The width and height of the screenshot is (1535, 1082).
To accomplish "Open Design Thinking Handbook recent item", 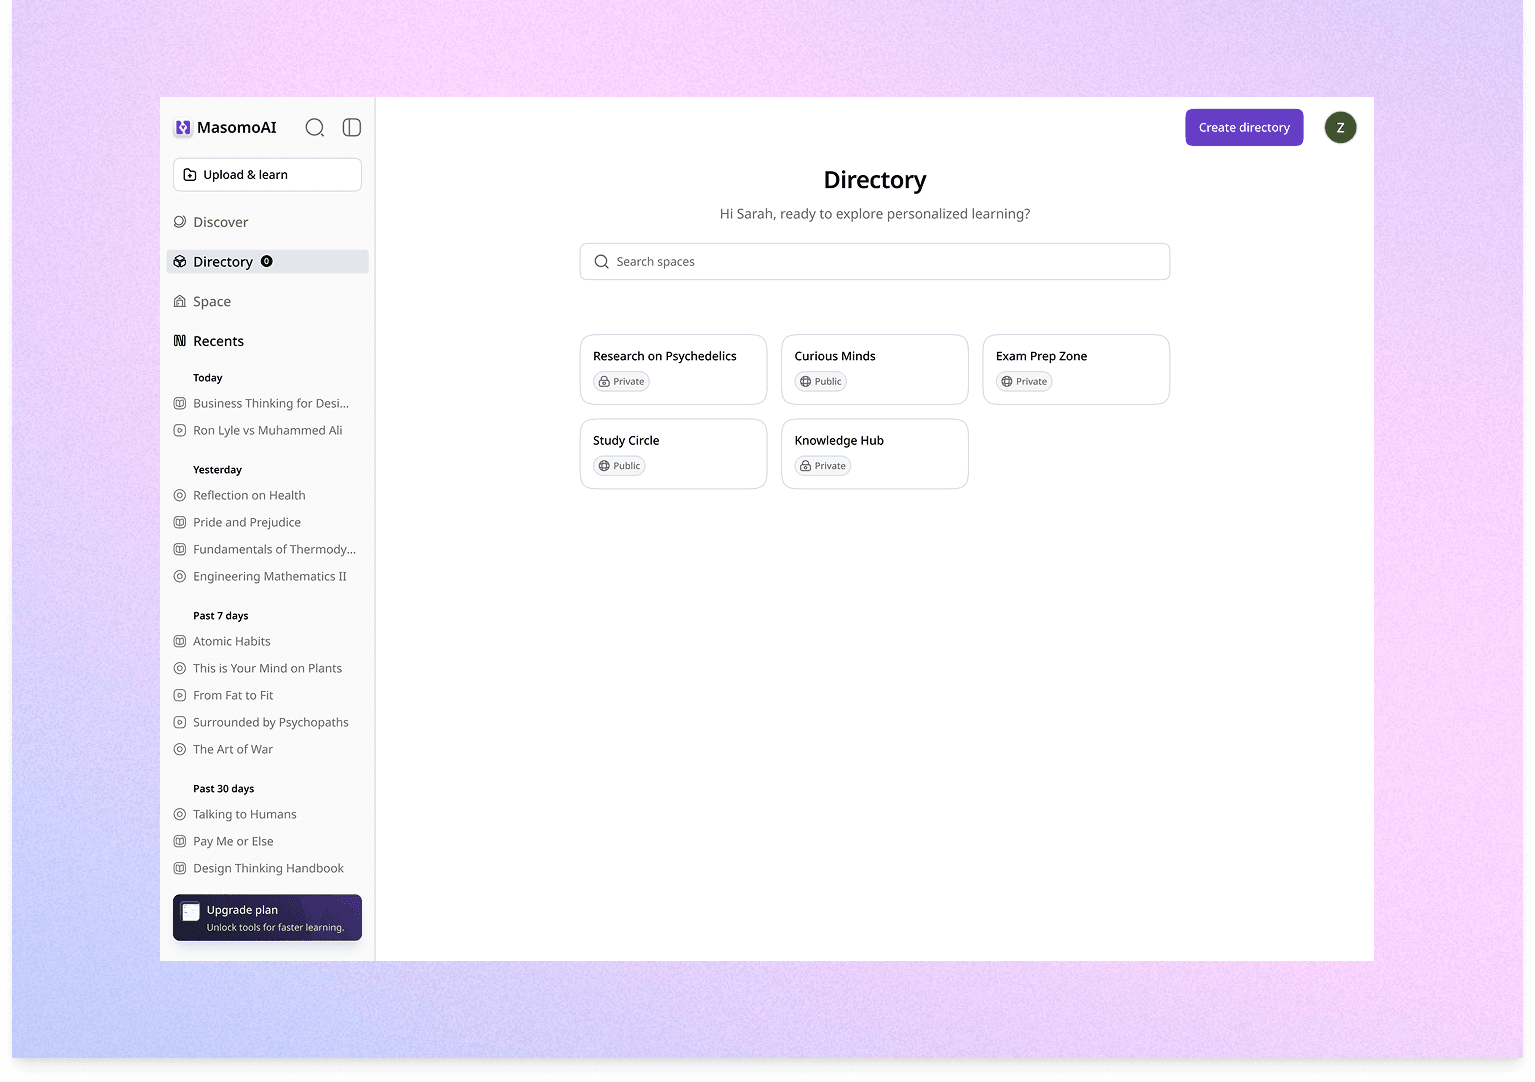I will [x=267, y=869].
